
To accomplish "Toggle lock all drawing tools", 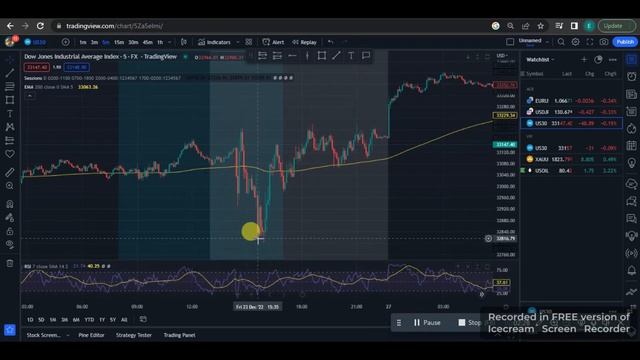I will pos(10,231).
